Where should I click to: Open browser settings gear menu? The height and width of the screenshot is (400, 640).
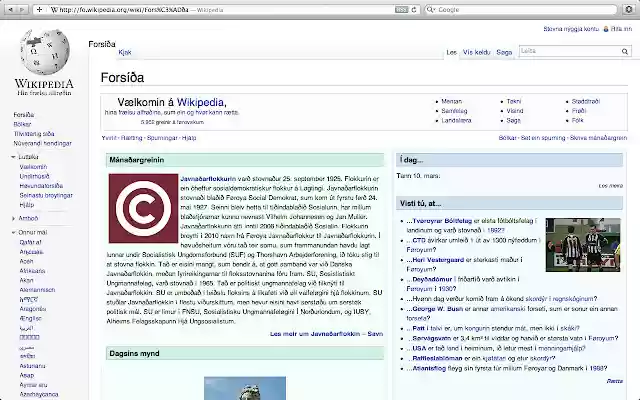coord(629,9)
